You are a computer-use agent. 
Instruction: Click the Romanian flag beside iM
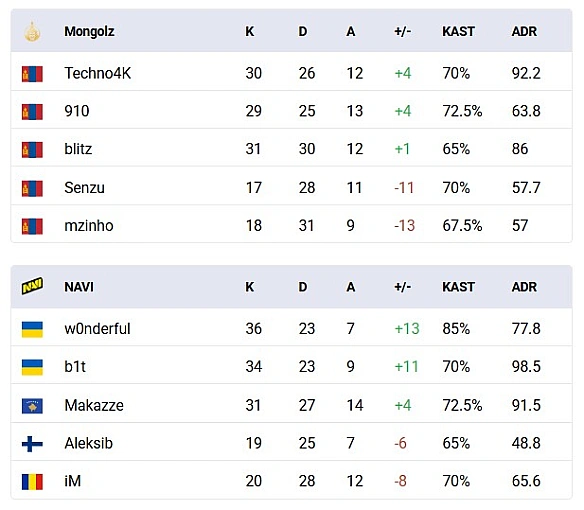click(32, 482)
